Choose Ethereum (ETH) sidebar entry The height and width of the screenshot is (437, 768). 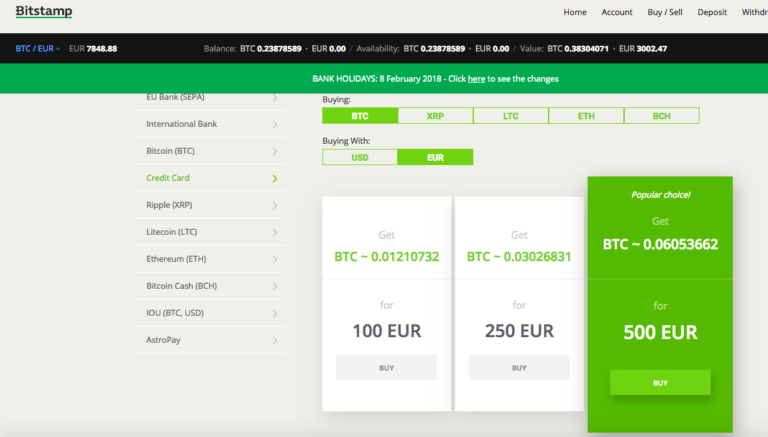[x=209, y=259]
